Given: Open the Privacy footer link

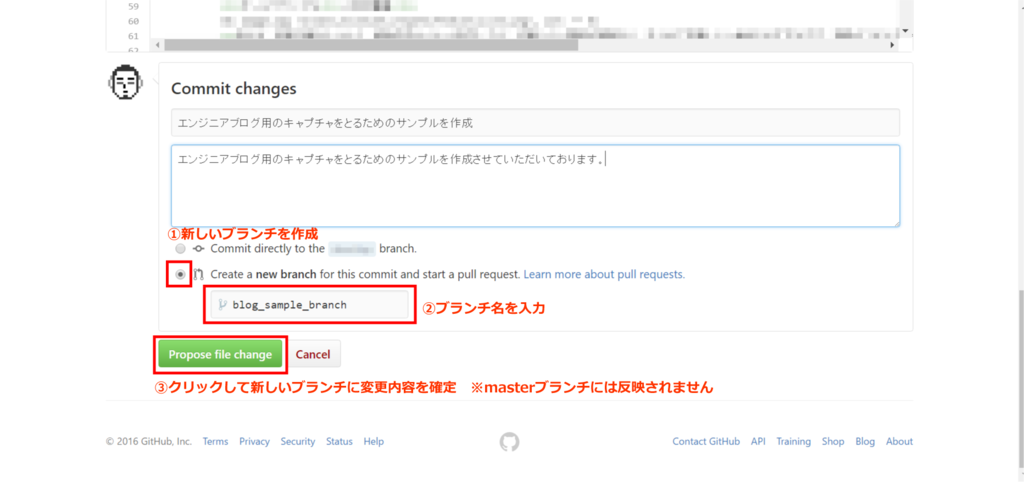Looking at the screenshot, I should point(254,442).
